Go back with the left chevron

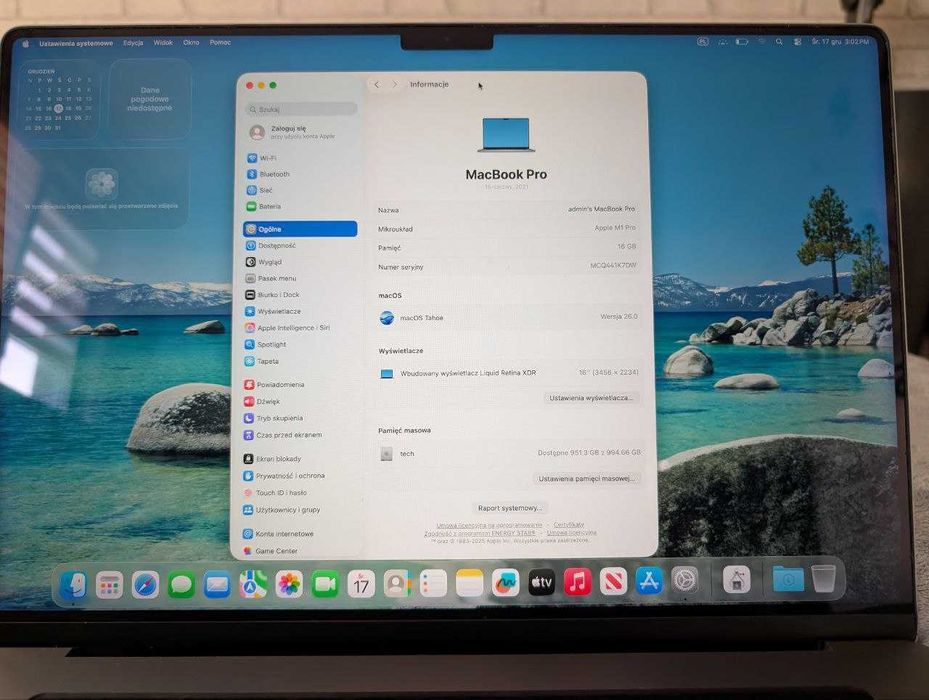point(377,85)
